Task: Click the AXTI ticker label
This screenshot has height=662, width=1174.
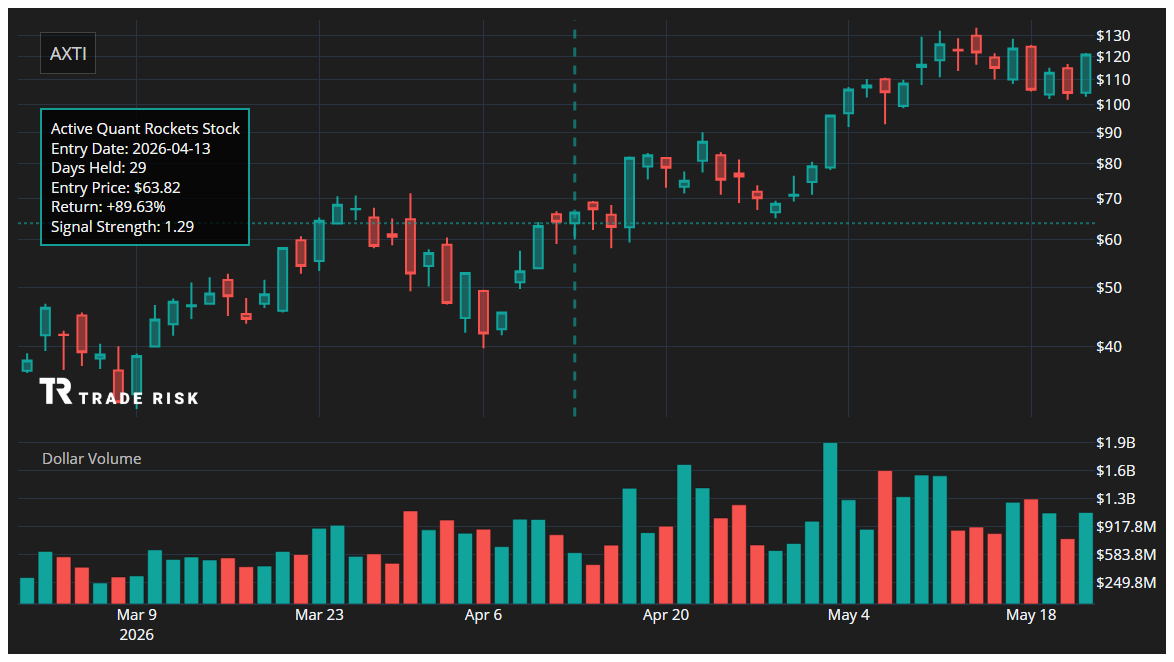Action: coord(68,54)
